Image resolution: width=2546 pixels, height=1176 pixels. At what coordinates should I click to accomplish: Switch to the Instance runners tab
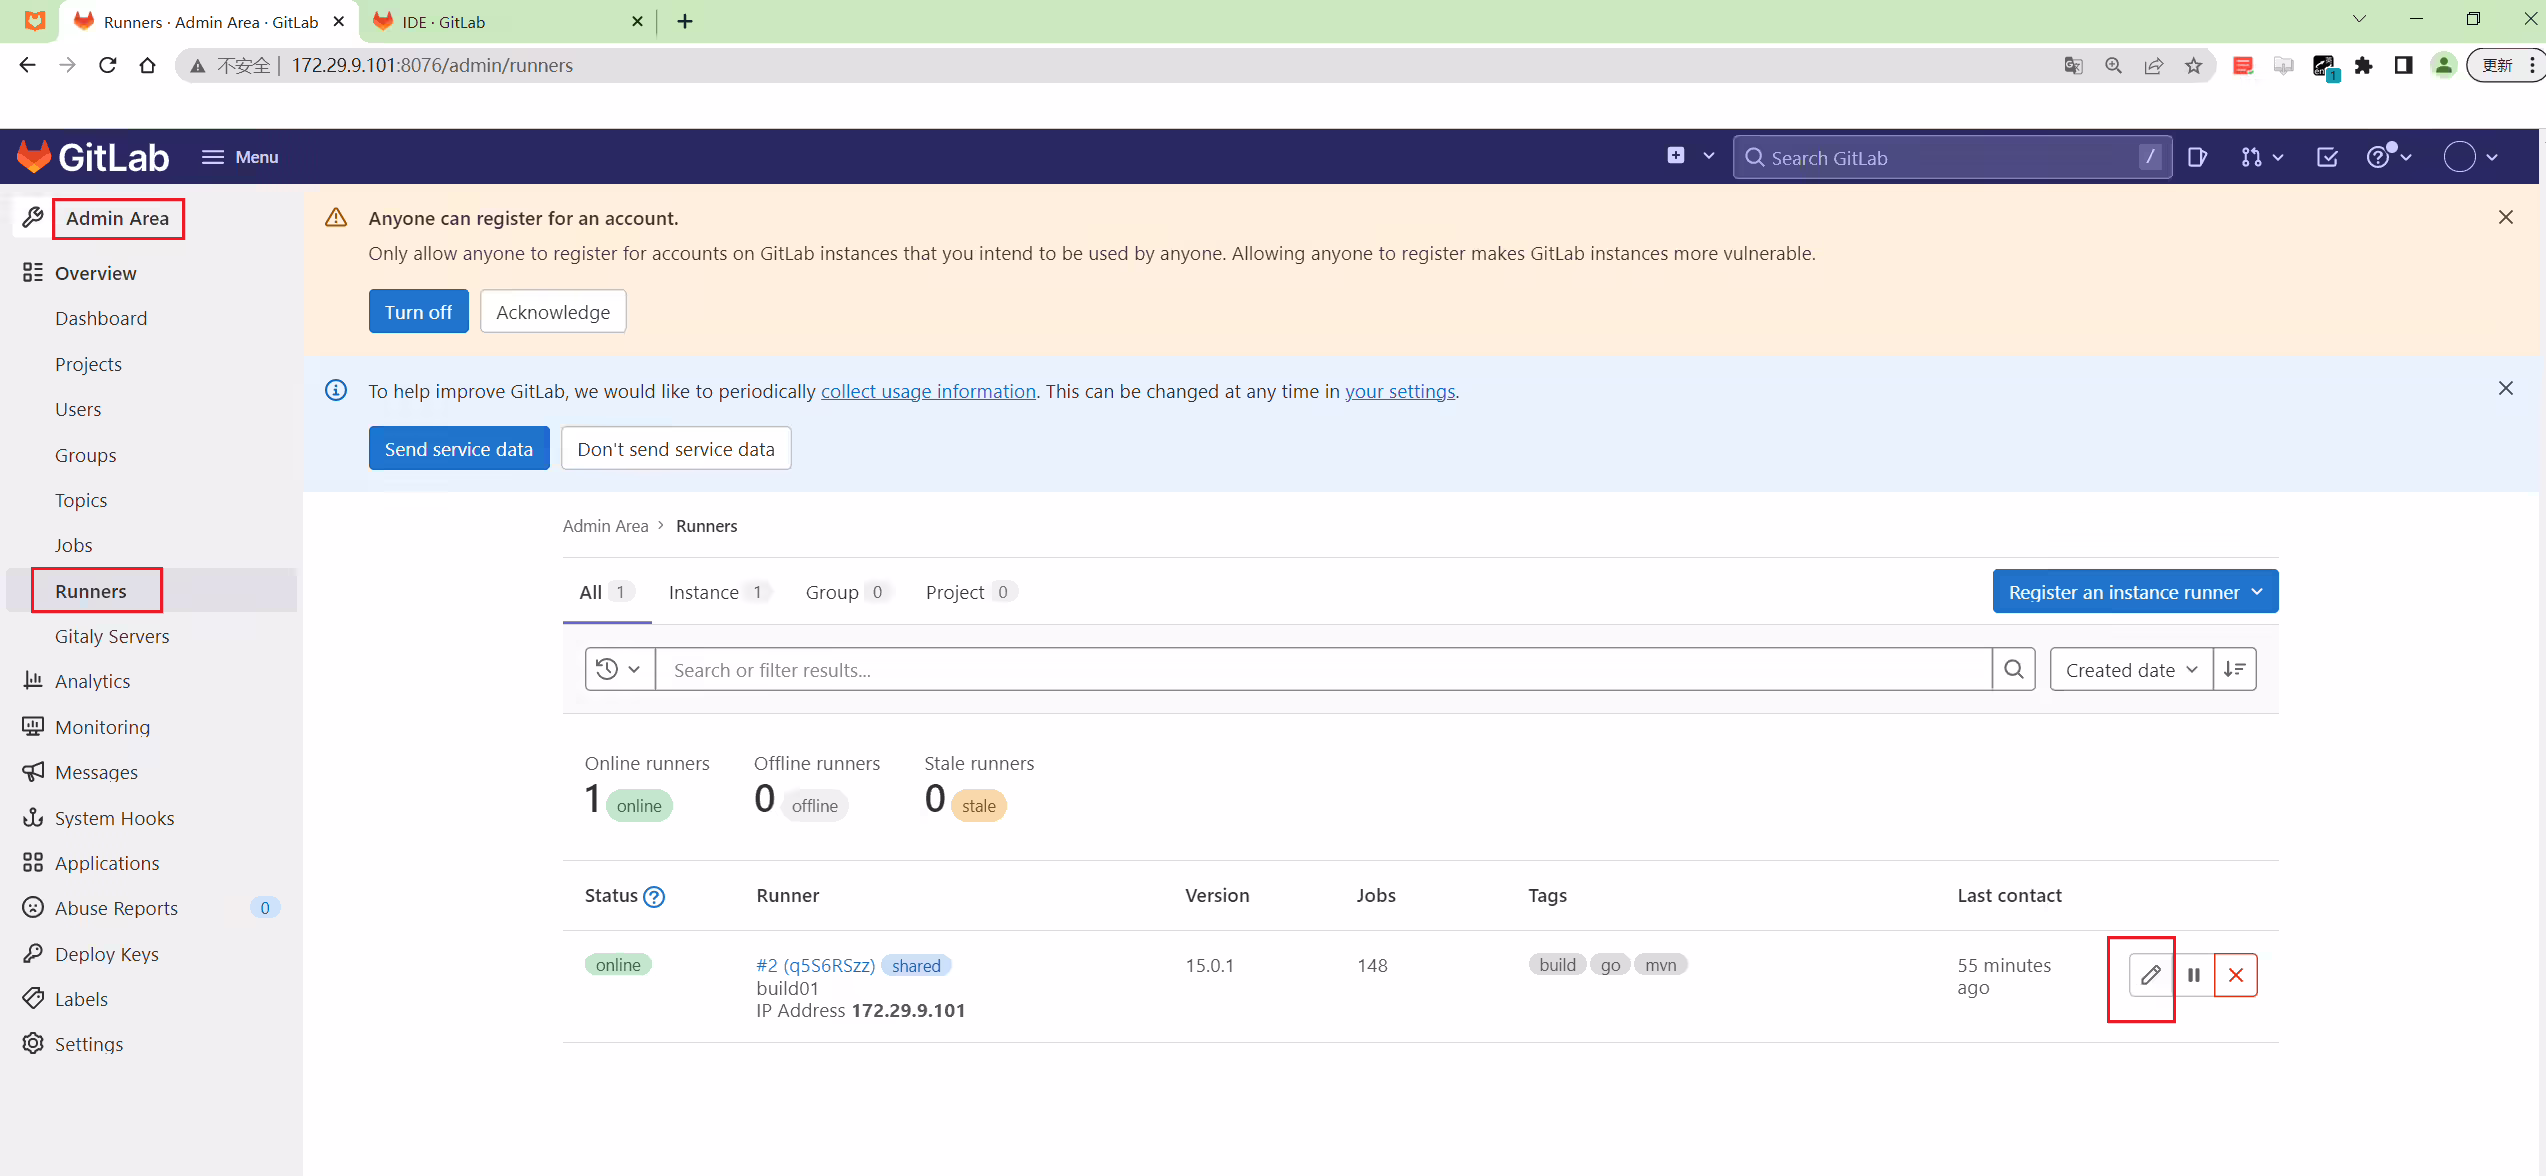coord(719,592)
